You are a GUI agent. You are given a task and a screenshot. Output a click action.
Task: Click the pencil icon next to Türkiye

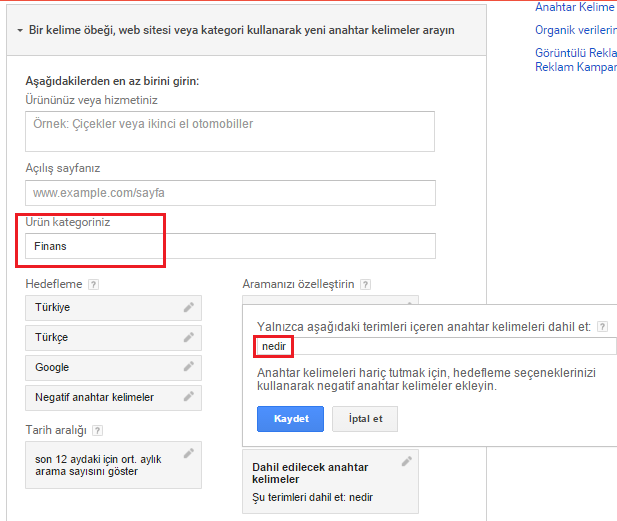188,308
